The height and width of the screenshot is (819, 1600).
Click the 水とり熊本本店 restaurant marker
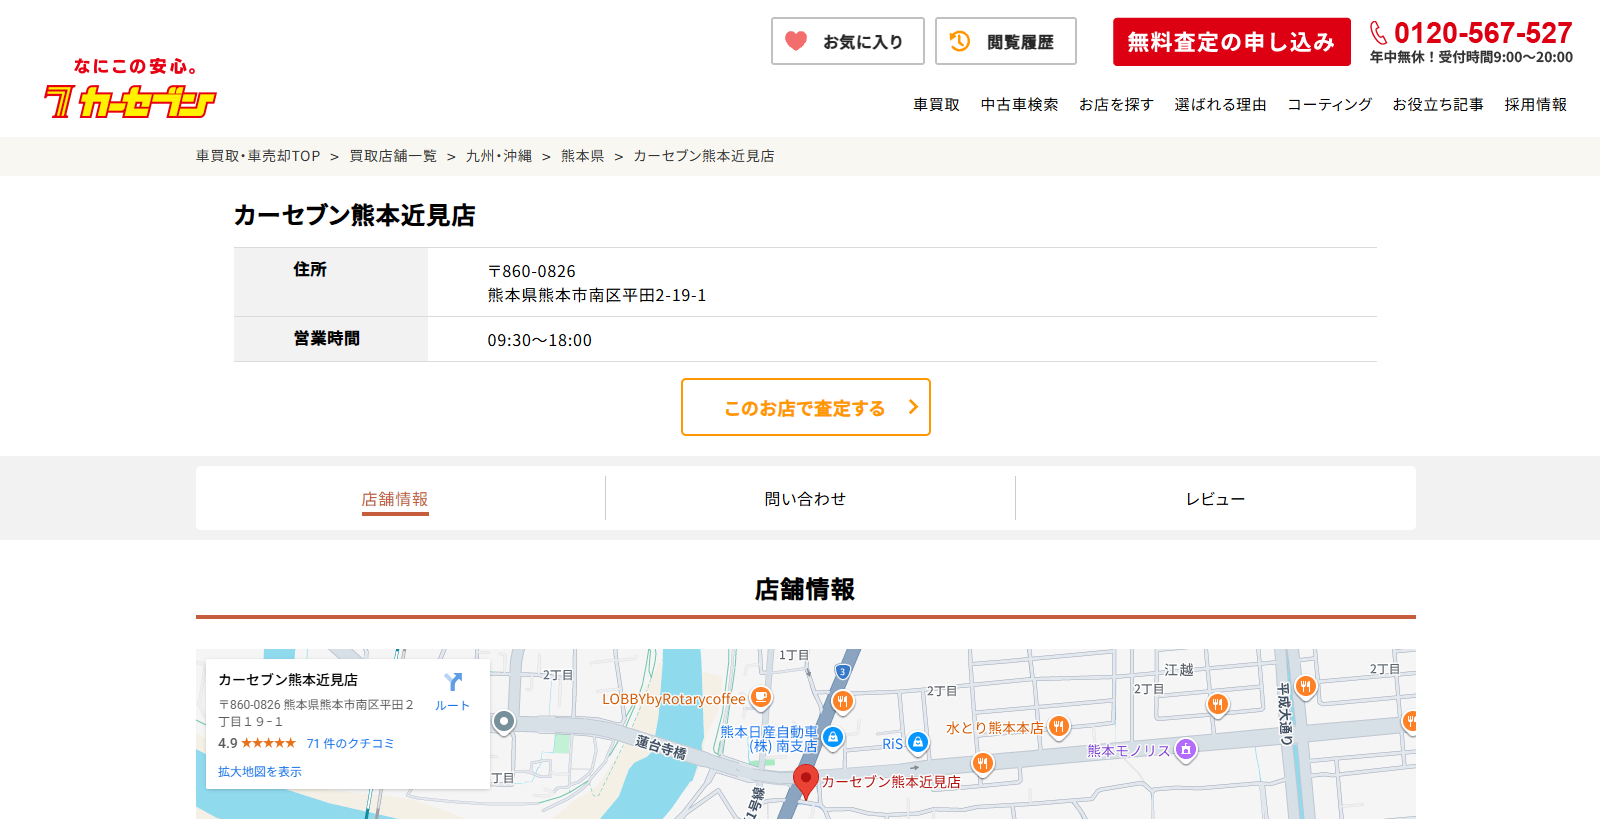[1059, 727]
